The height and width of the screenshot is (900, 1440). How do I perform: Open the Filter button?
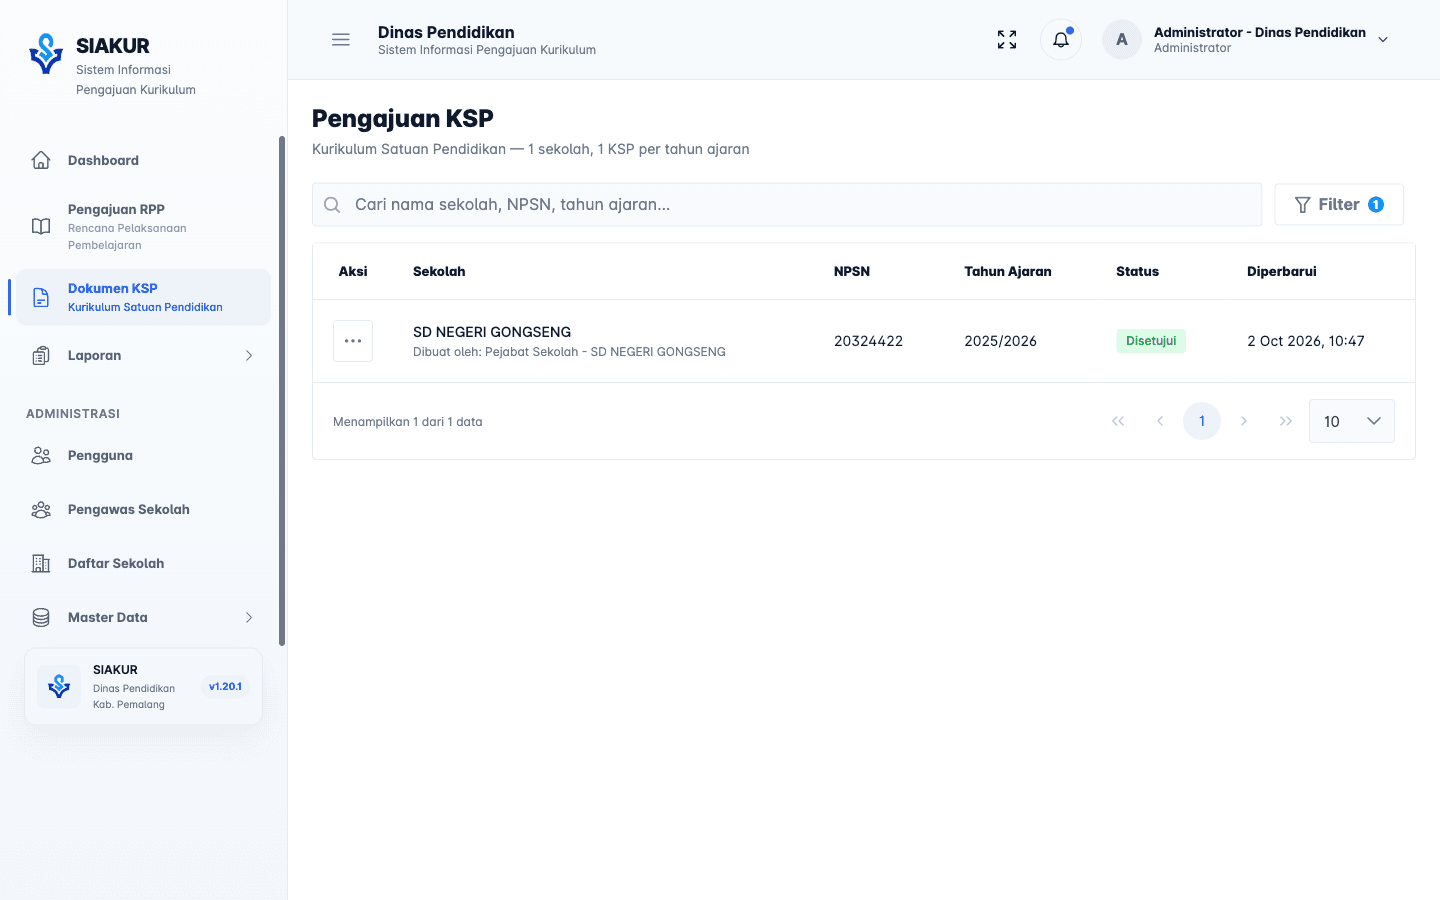point(1339,204)
